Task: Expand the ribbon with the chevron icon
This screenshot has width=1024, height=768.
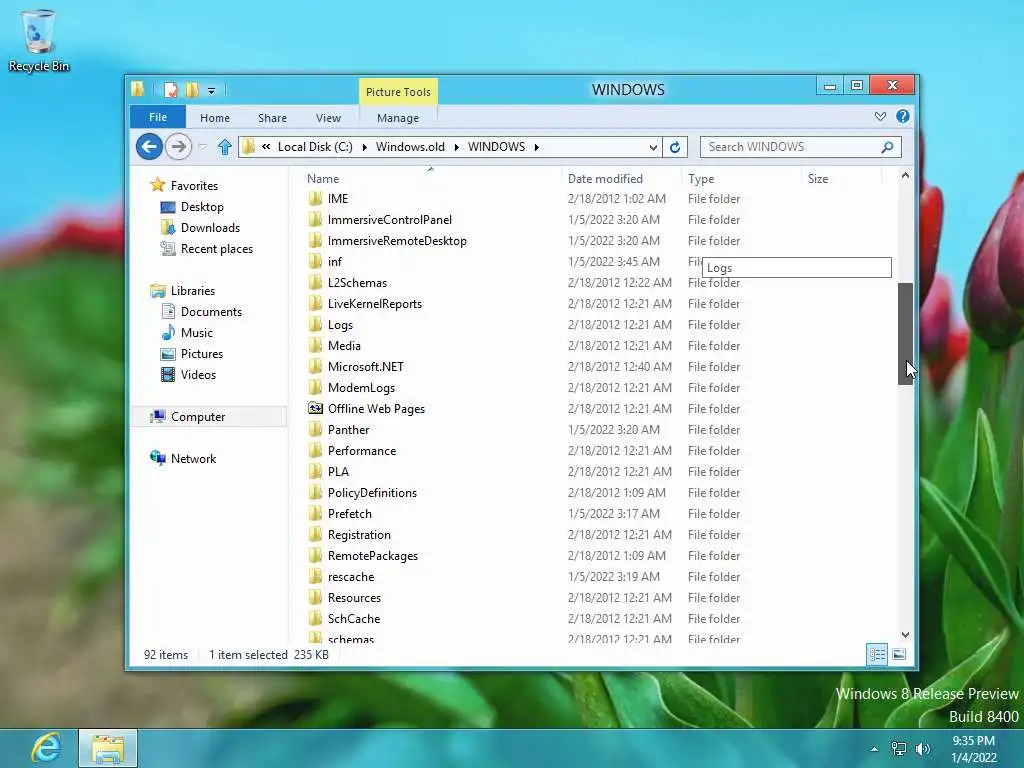Action: (x=880, y=116)
